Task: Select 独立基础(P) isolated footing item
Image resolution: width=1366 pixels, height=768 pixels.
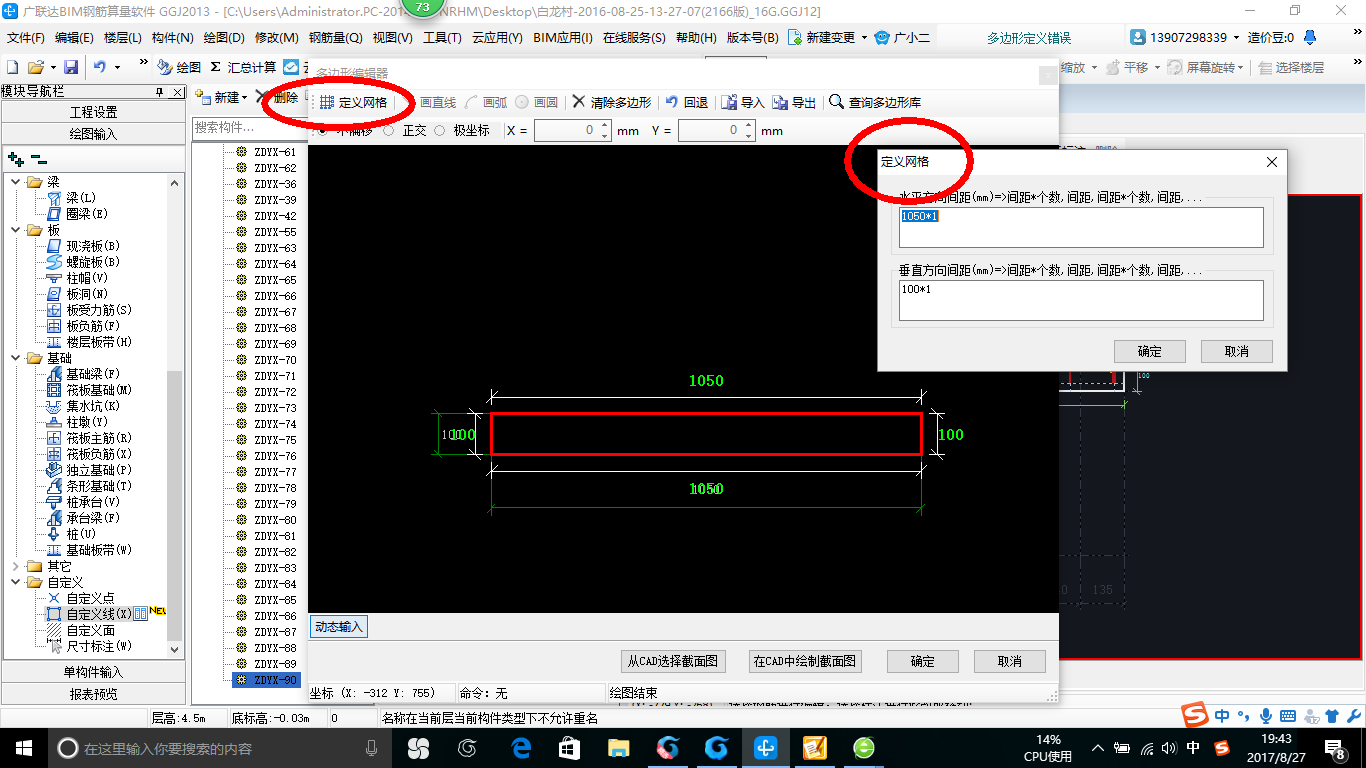Action: click(x=99, y=470)
